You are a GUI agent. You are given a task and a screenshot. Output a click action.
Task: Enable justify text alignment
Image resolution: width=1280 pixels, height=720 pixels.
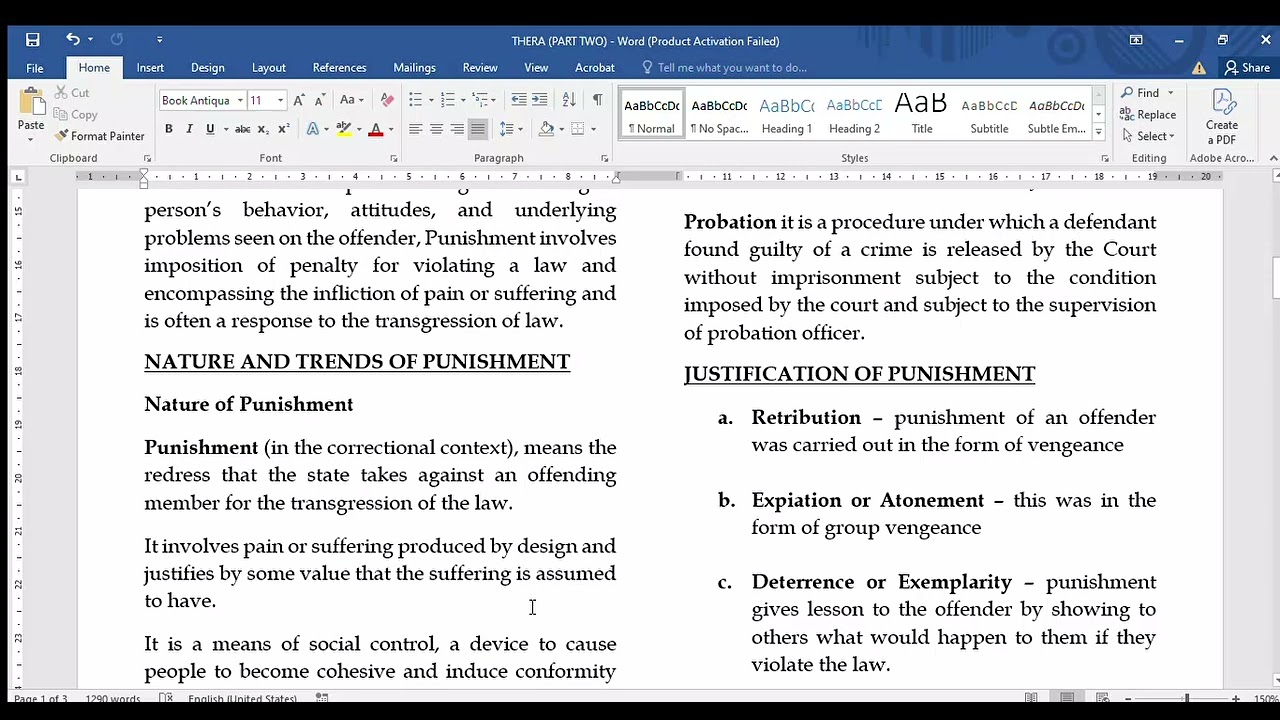pos(478,129)
